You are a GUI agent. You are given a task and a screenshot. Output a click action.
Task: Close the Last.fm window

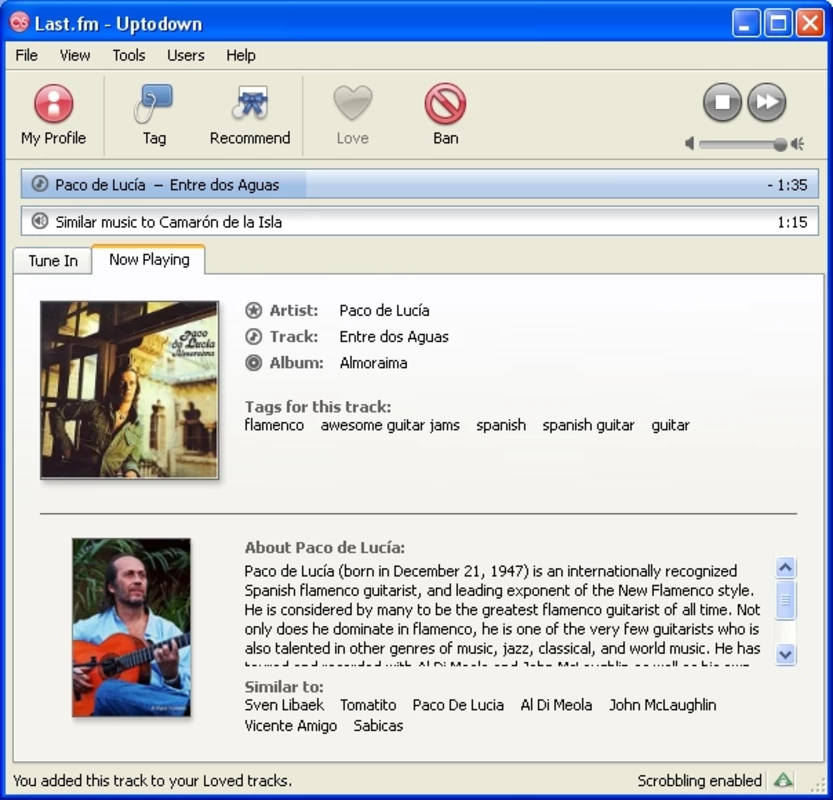pyautogui.click(x=810, y=23)
